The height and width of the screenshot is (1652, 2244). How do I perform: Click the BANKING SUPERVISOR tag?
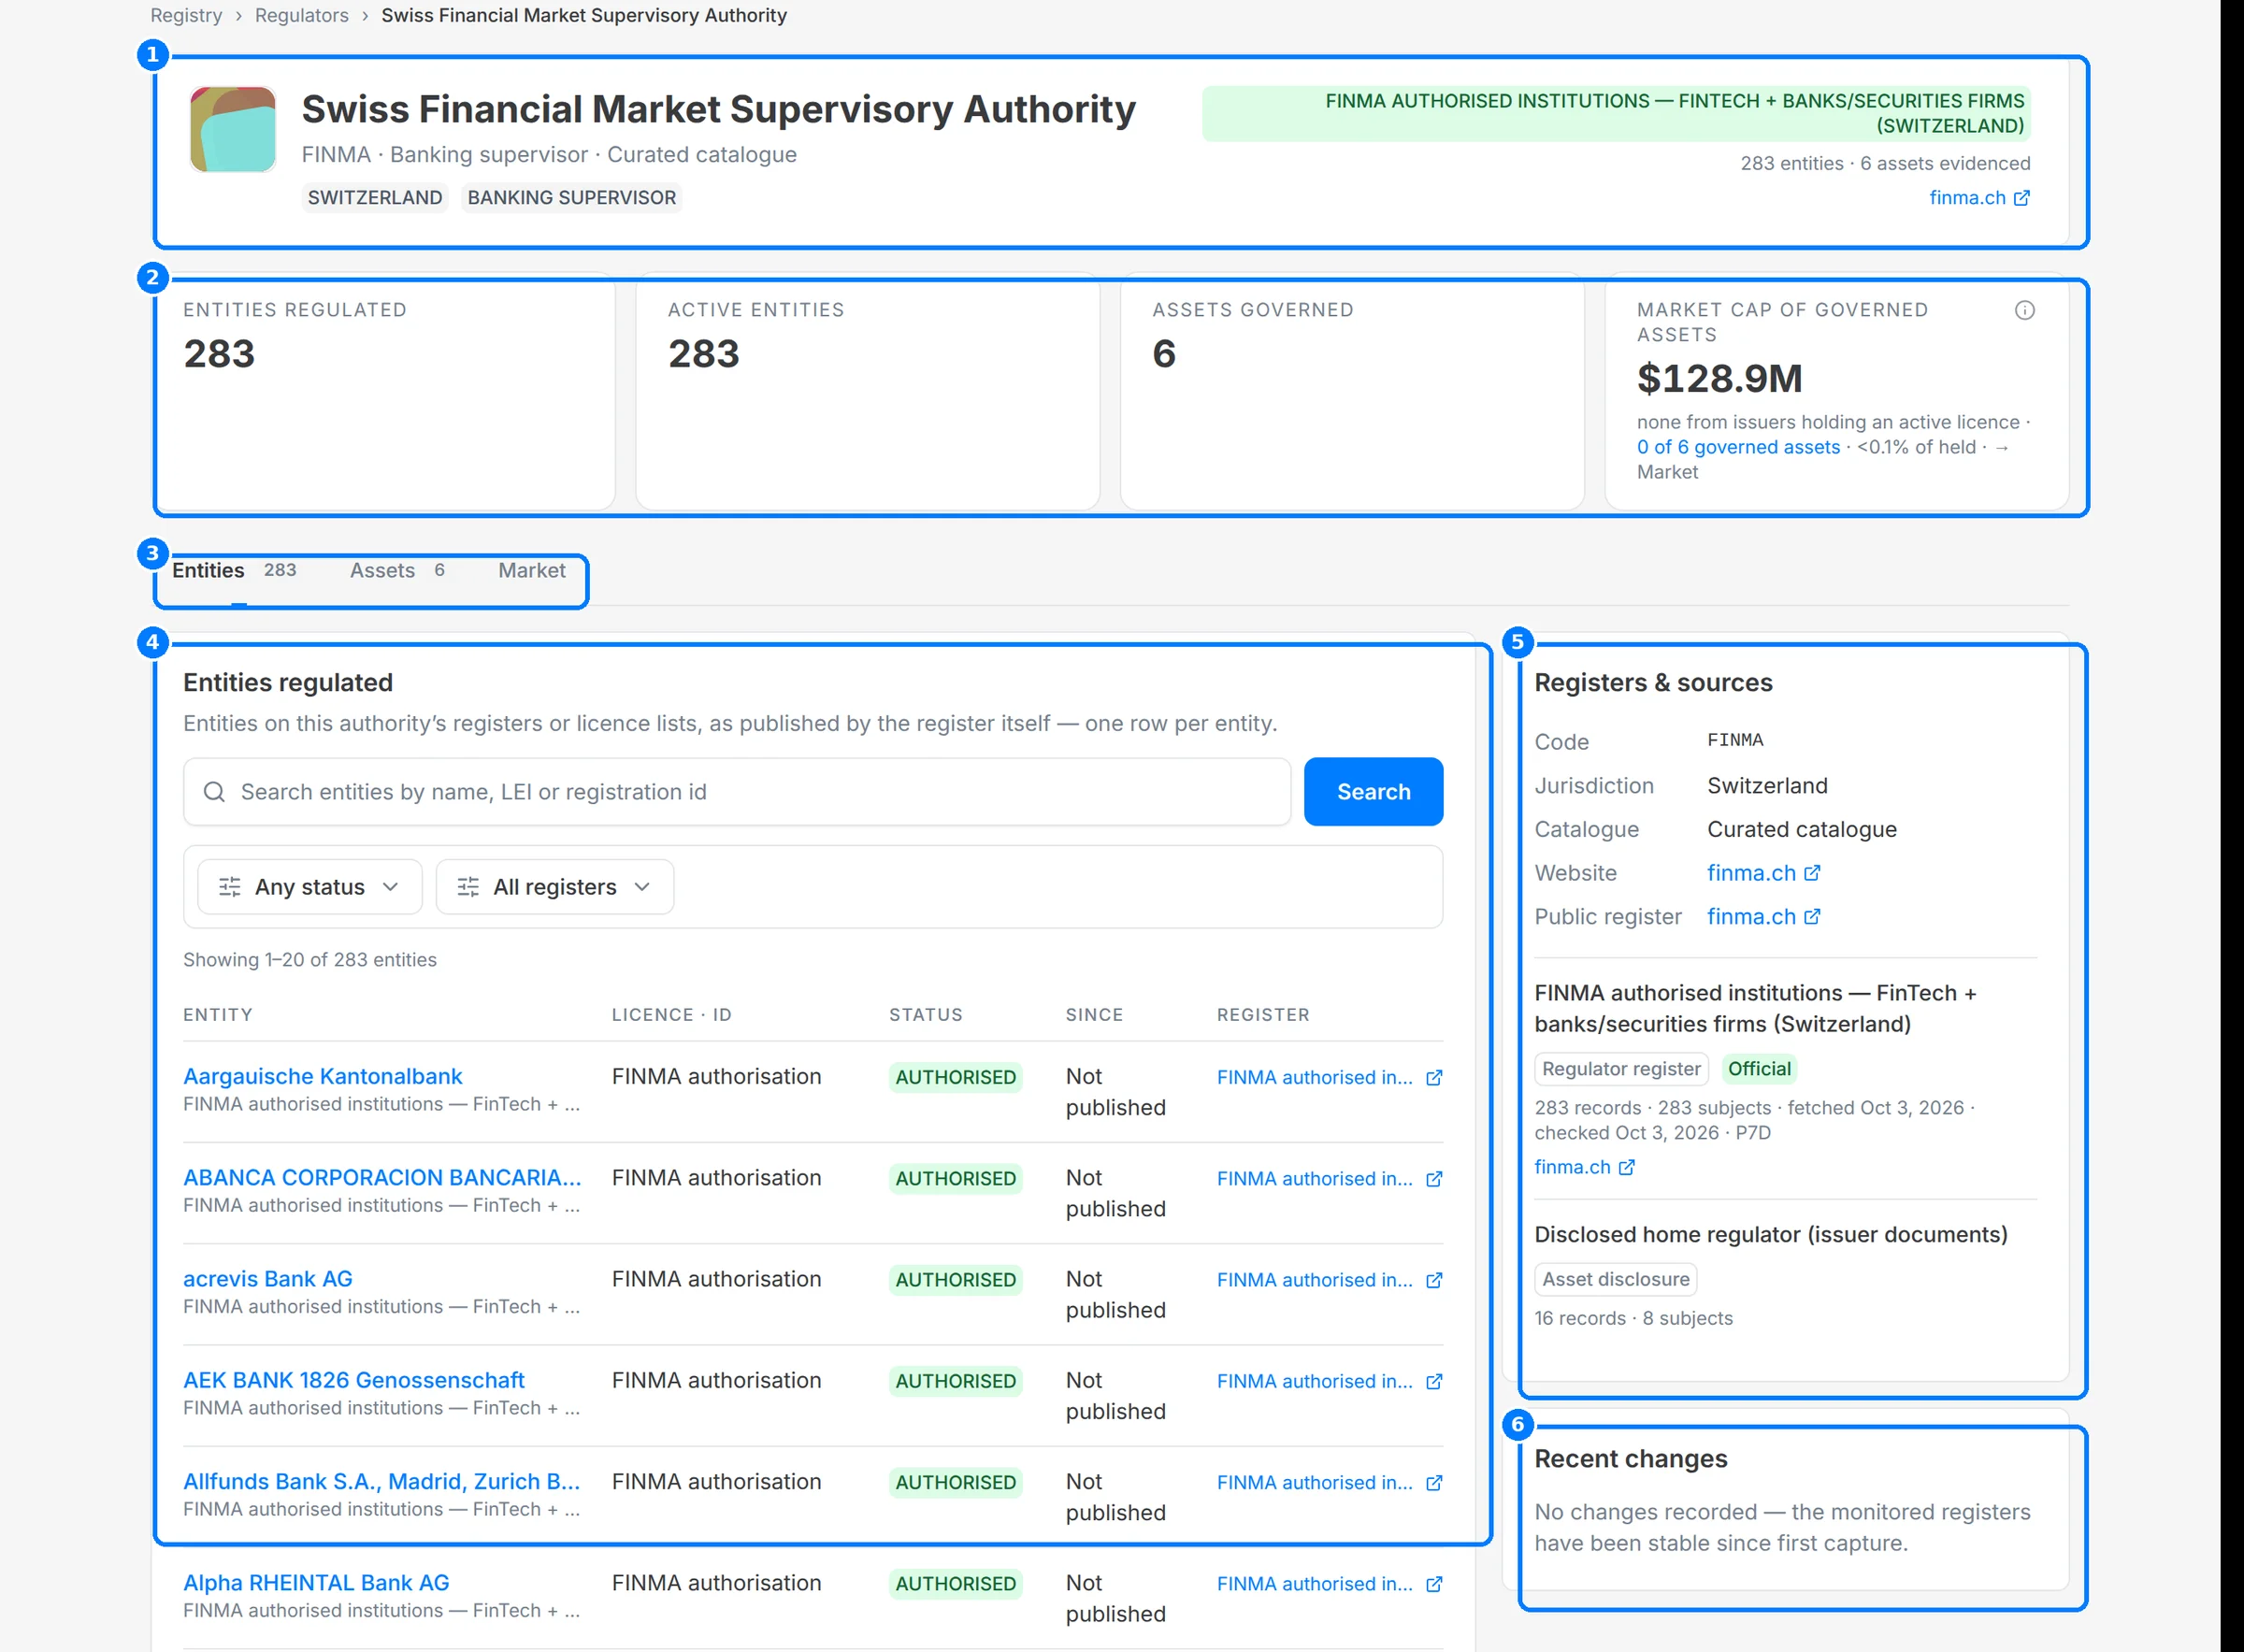[x=572, y=197]
